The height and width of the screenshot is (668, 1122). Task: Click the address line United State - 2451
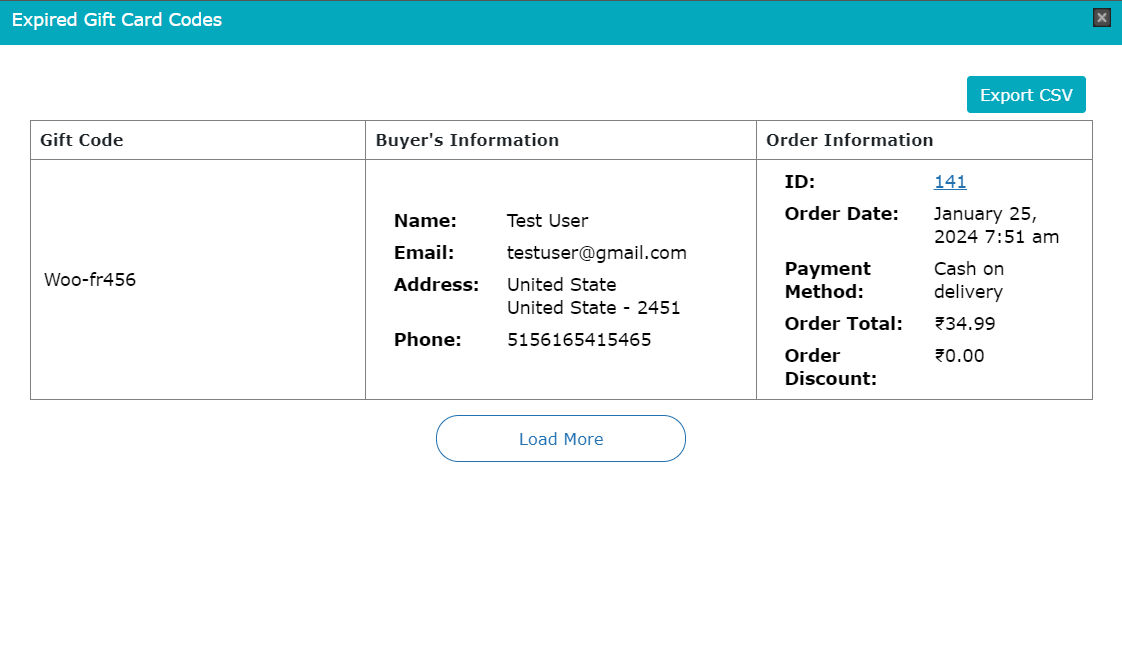(x=593, y=308)
